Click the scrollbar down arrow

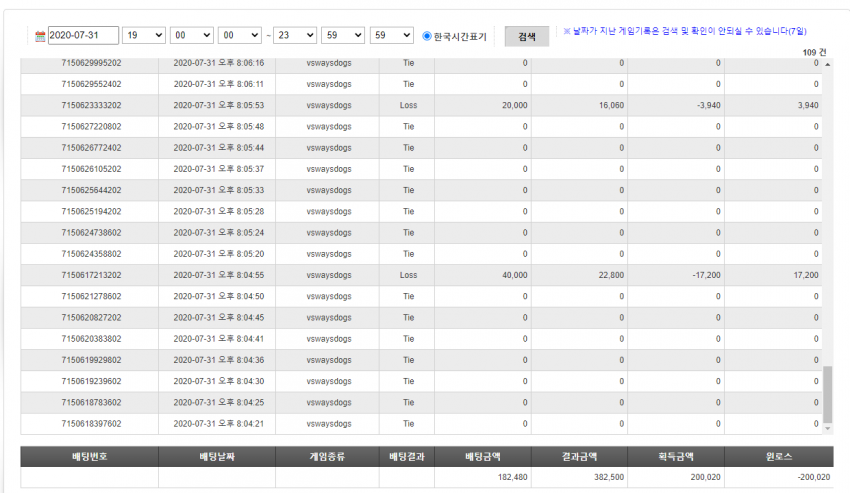point(828,428)
